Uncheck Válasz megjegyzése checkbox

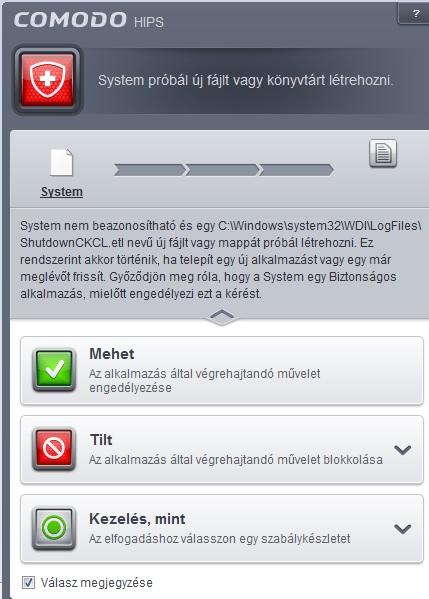coord(28,583)
